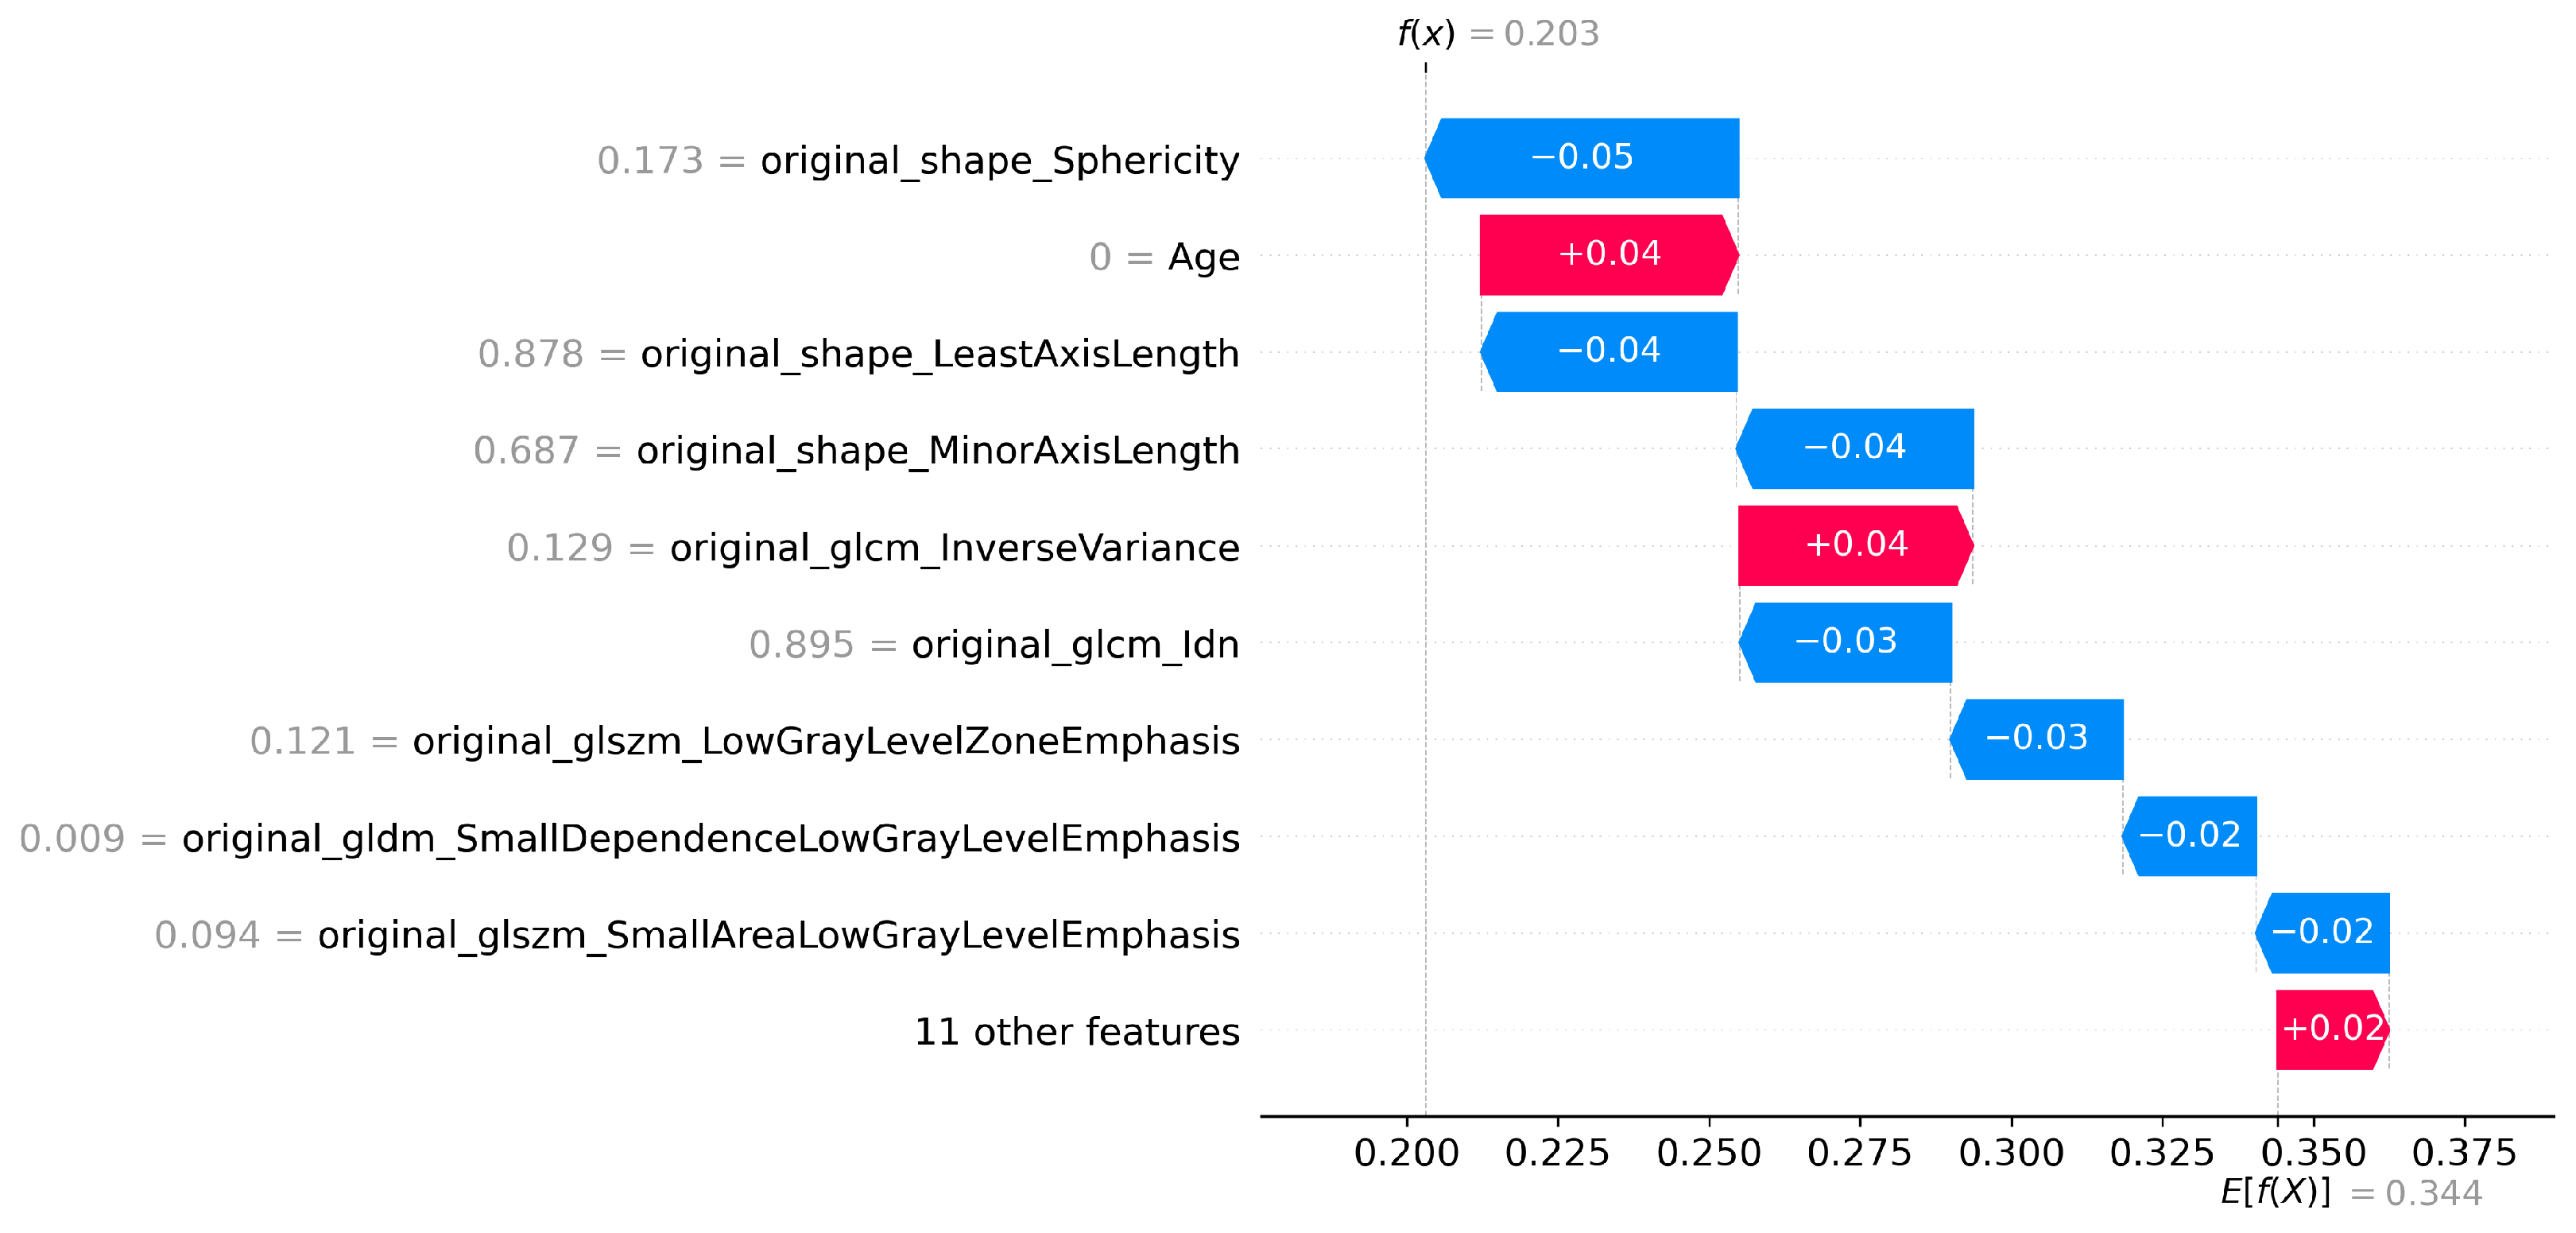Click the f(x) = 0.203 label
This screenshot has height=1233, width=2576.
[x=1498, y=34]
